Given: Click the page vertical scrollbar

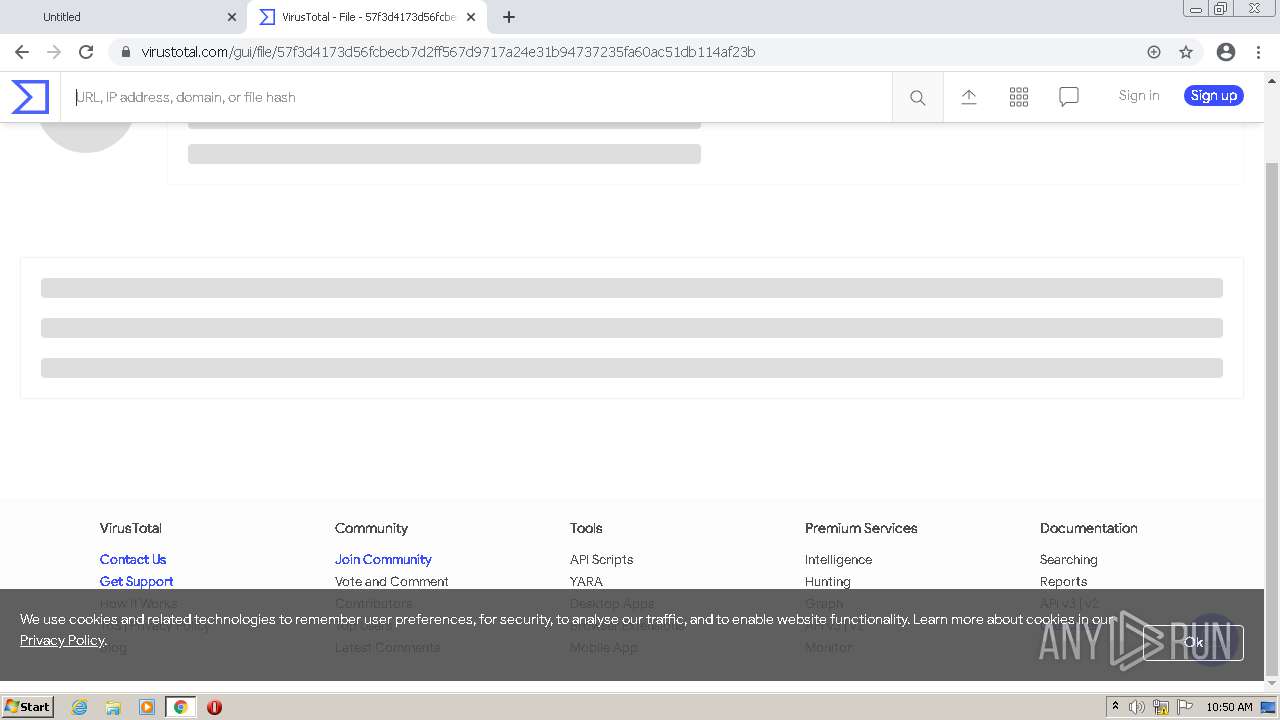Looking at the screenshot, I should [x=1272, y=418].
